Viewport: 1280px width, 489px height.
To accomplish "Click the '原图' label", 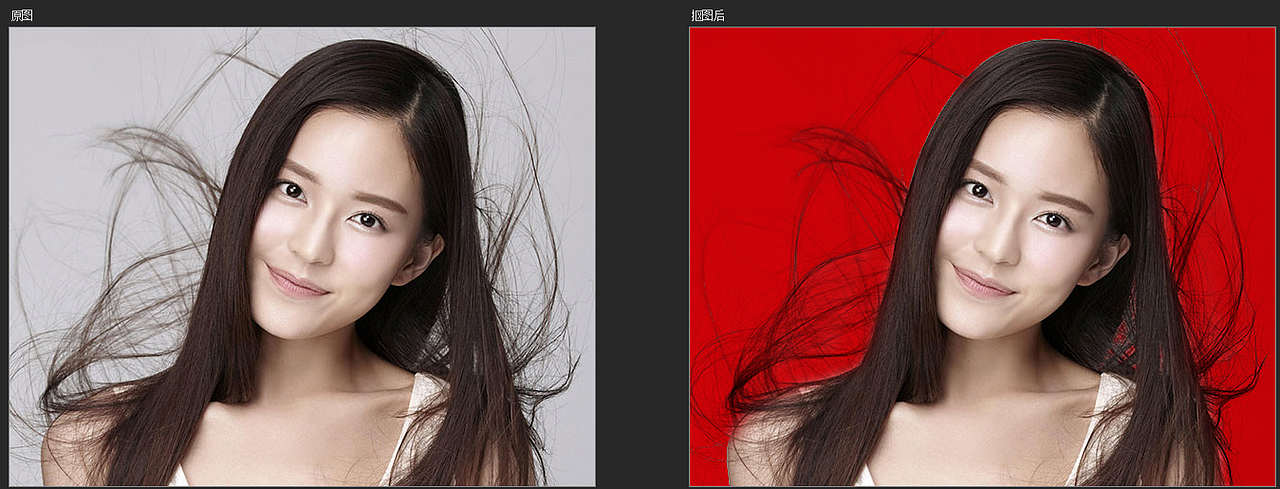I will tap(22, 16).
